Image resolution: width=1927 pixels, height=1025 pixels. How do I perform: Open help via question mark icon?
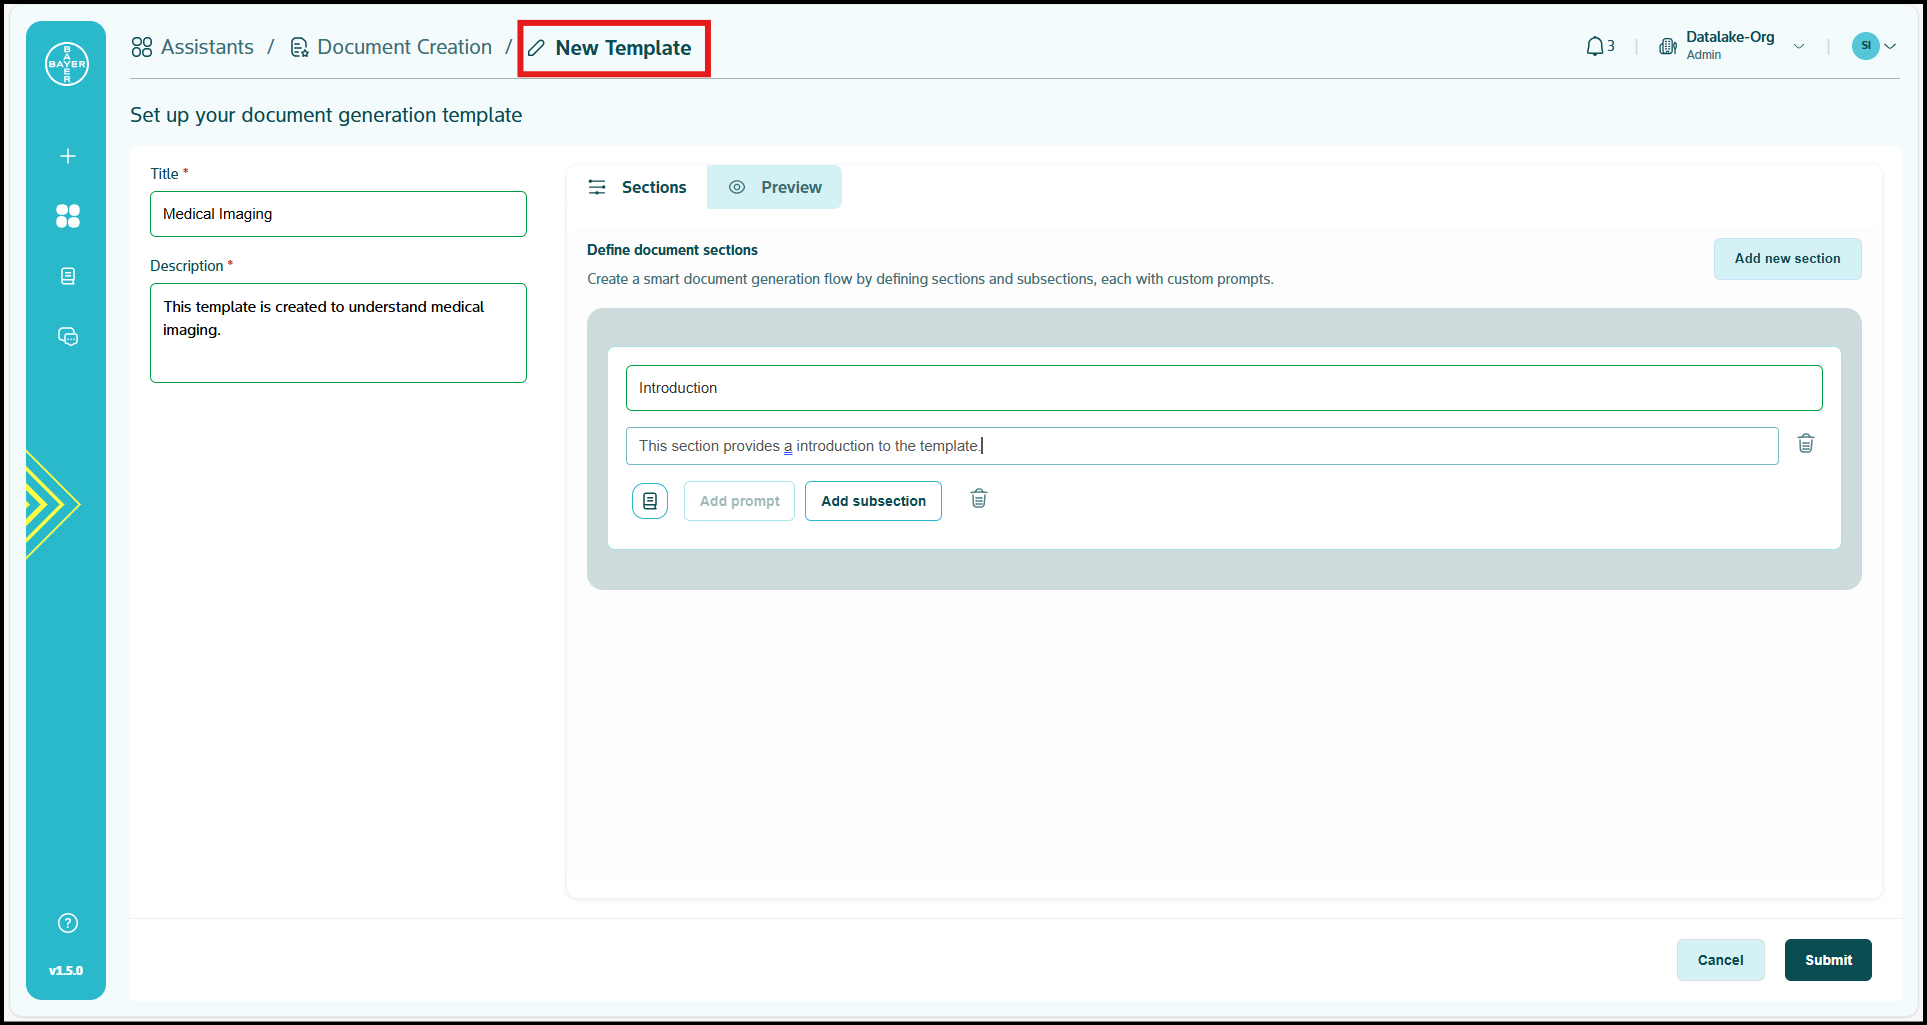68,923
